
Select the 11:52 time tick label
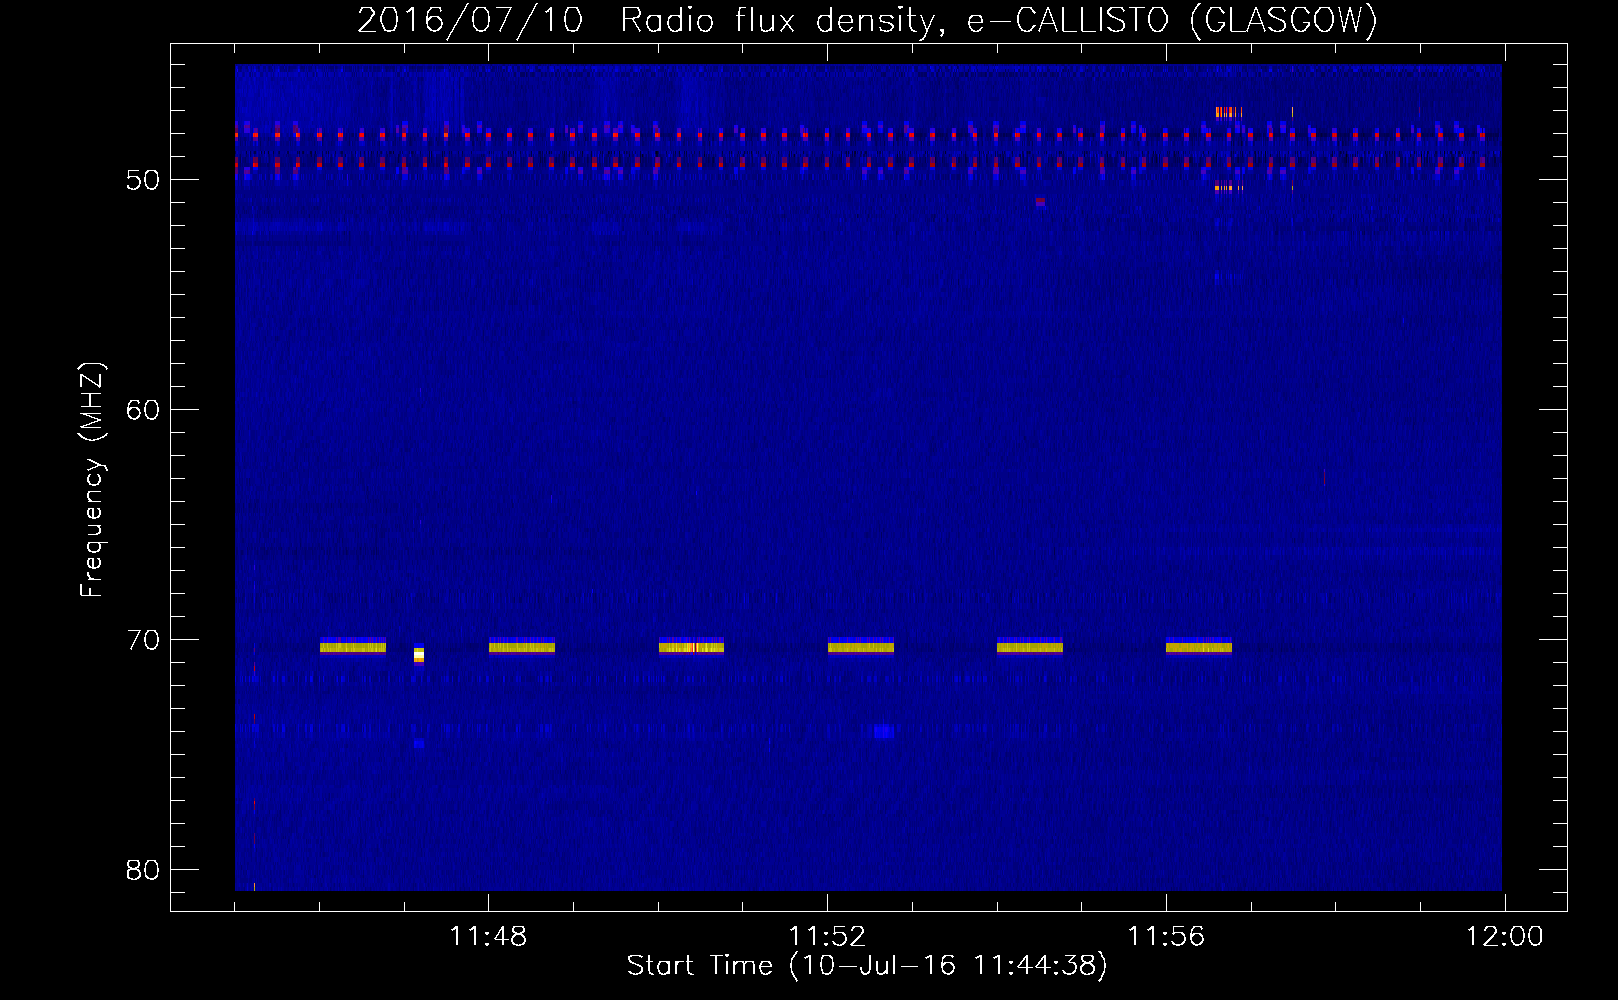pos(827,937)
